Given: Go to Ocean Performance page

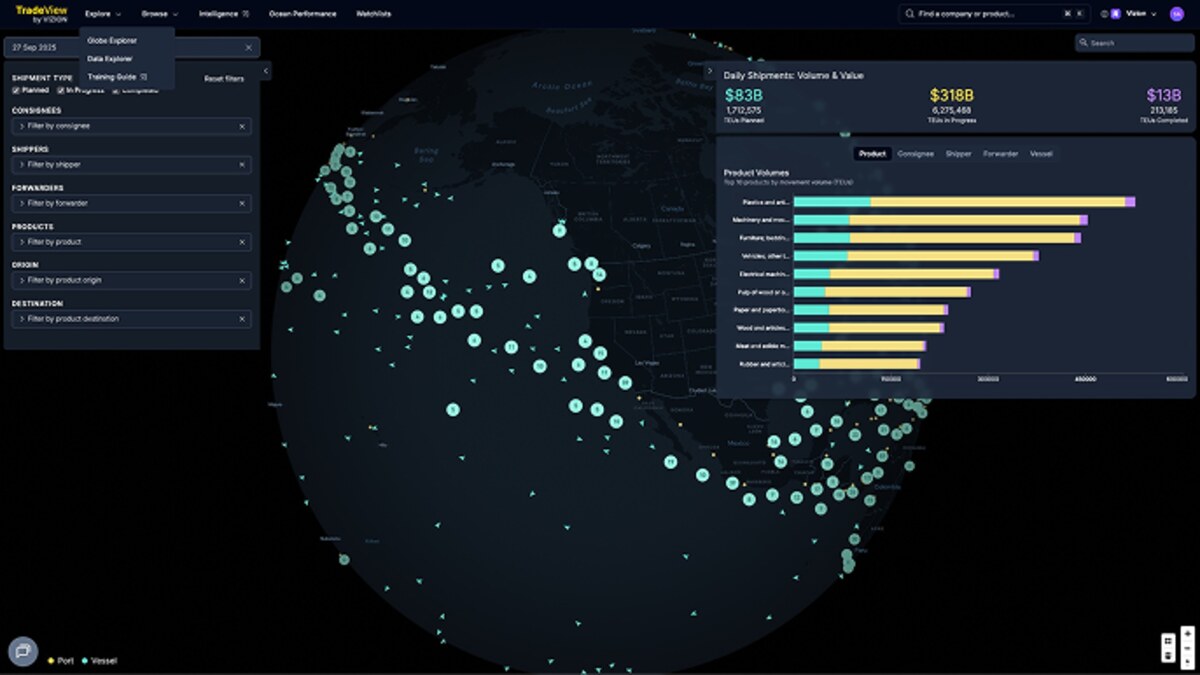Looking at the screenshot, I should coord(303,14).
